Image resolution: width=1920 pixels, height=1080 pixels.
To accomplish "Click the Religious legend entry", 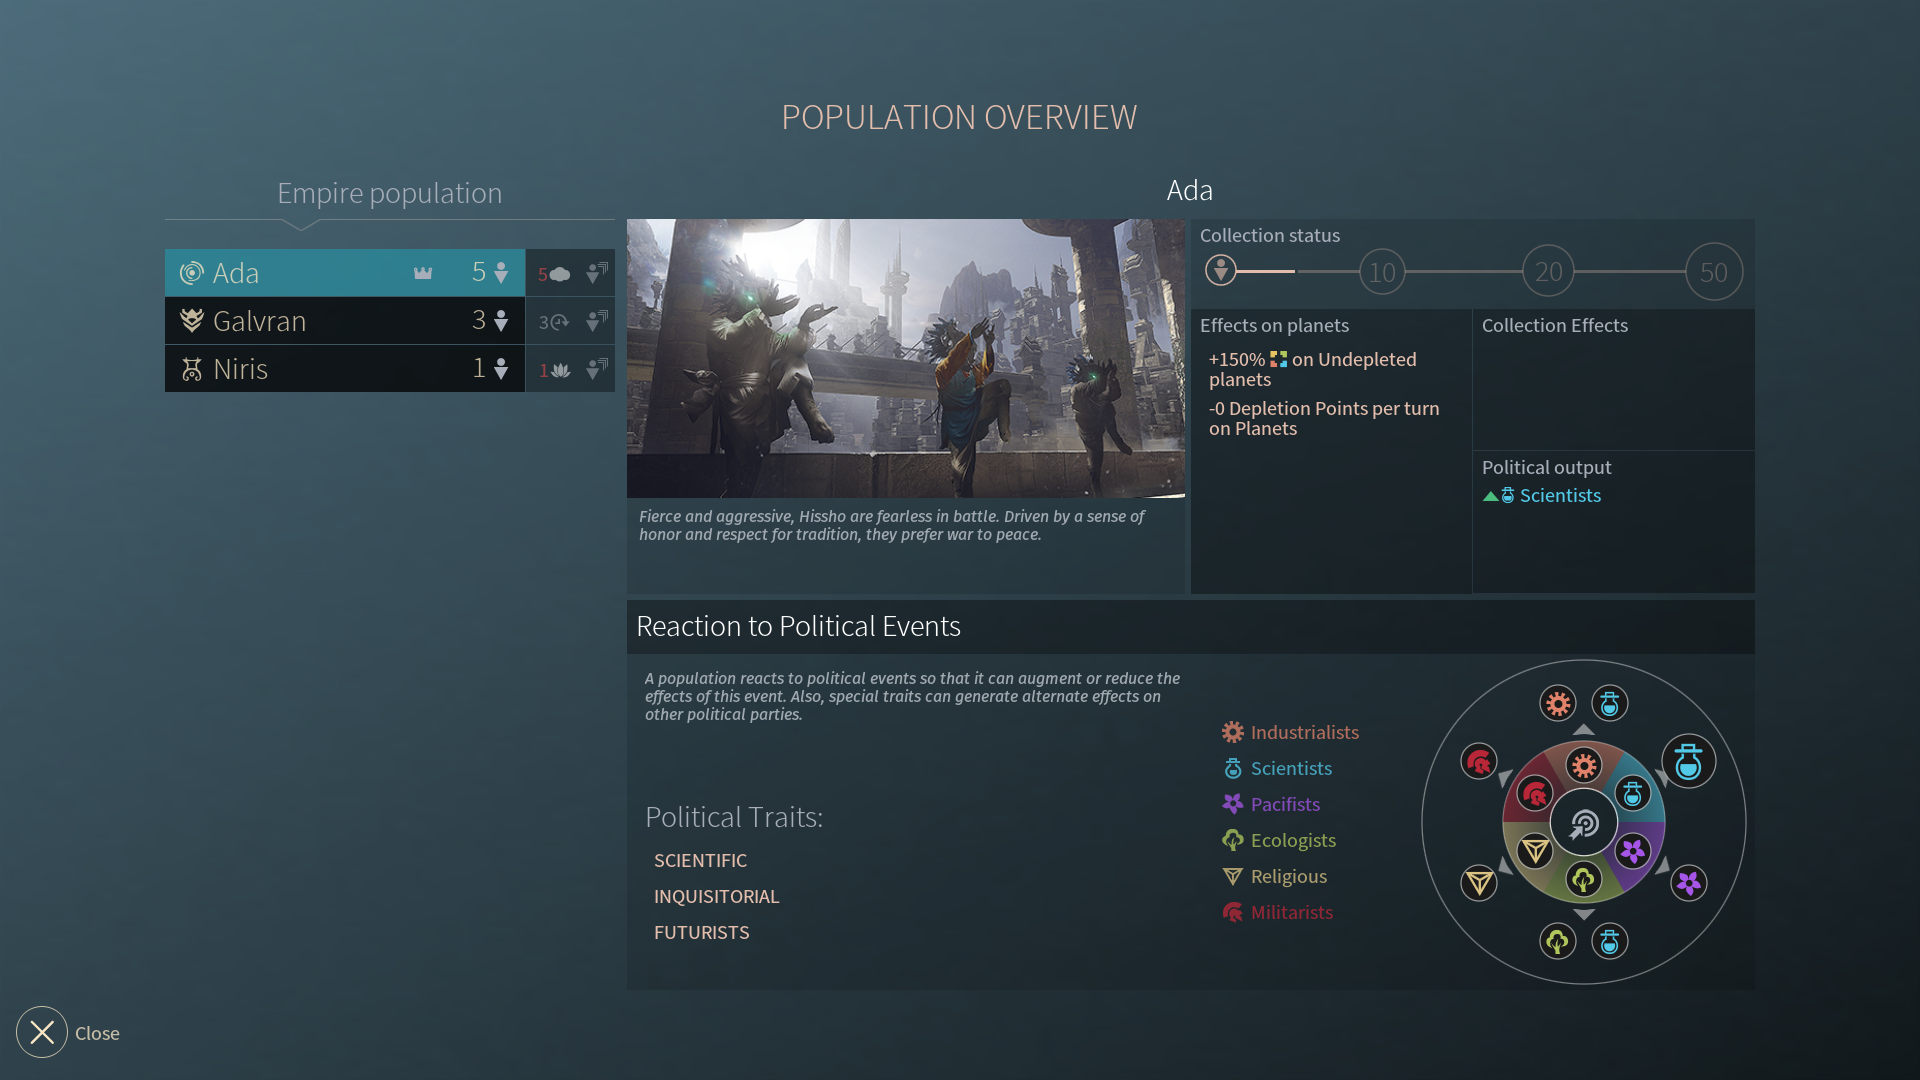I will [1275, 876].
